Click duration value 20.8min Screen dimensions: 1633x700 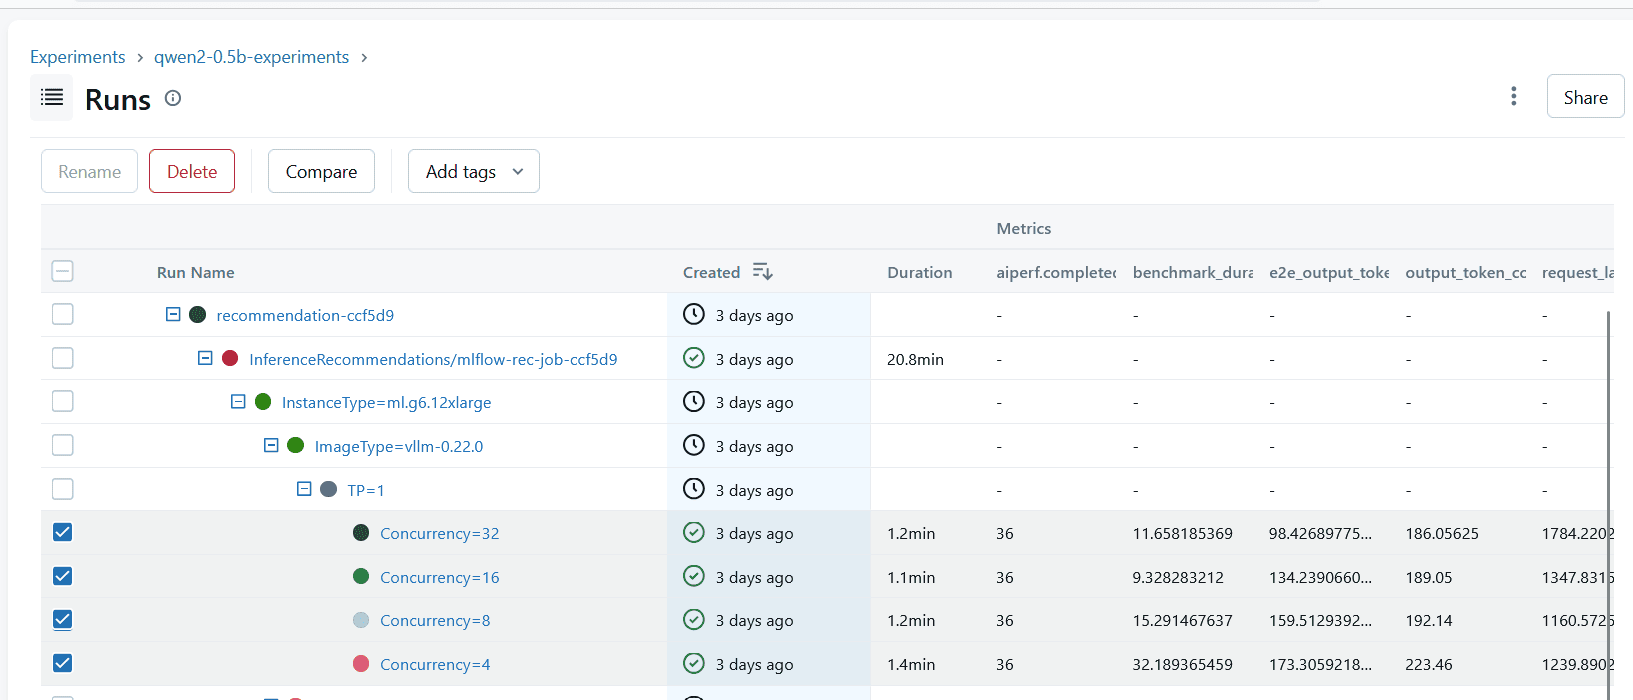915,359
